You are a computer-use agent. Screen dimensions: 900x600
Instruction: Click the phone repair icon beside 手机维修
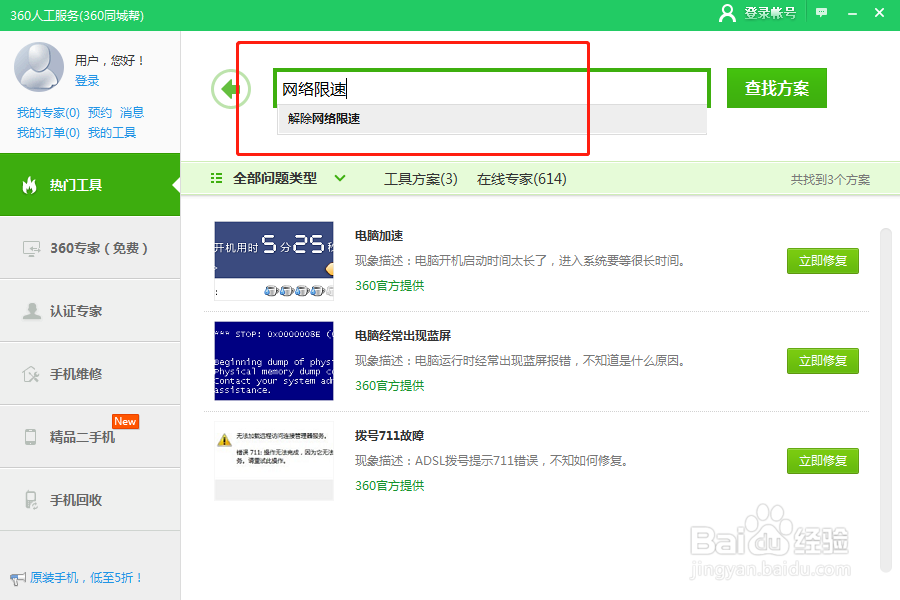(x=30, y=374)
